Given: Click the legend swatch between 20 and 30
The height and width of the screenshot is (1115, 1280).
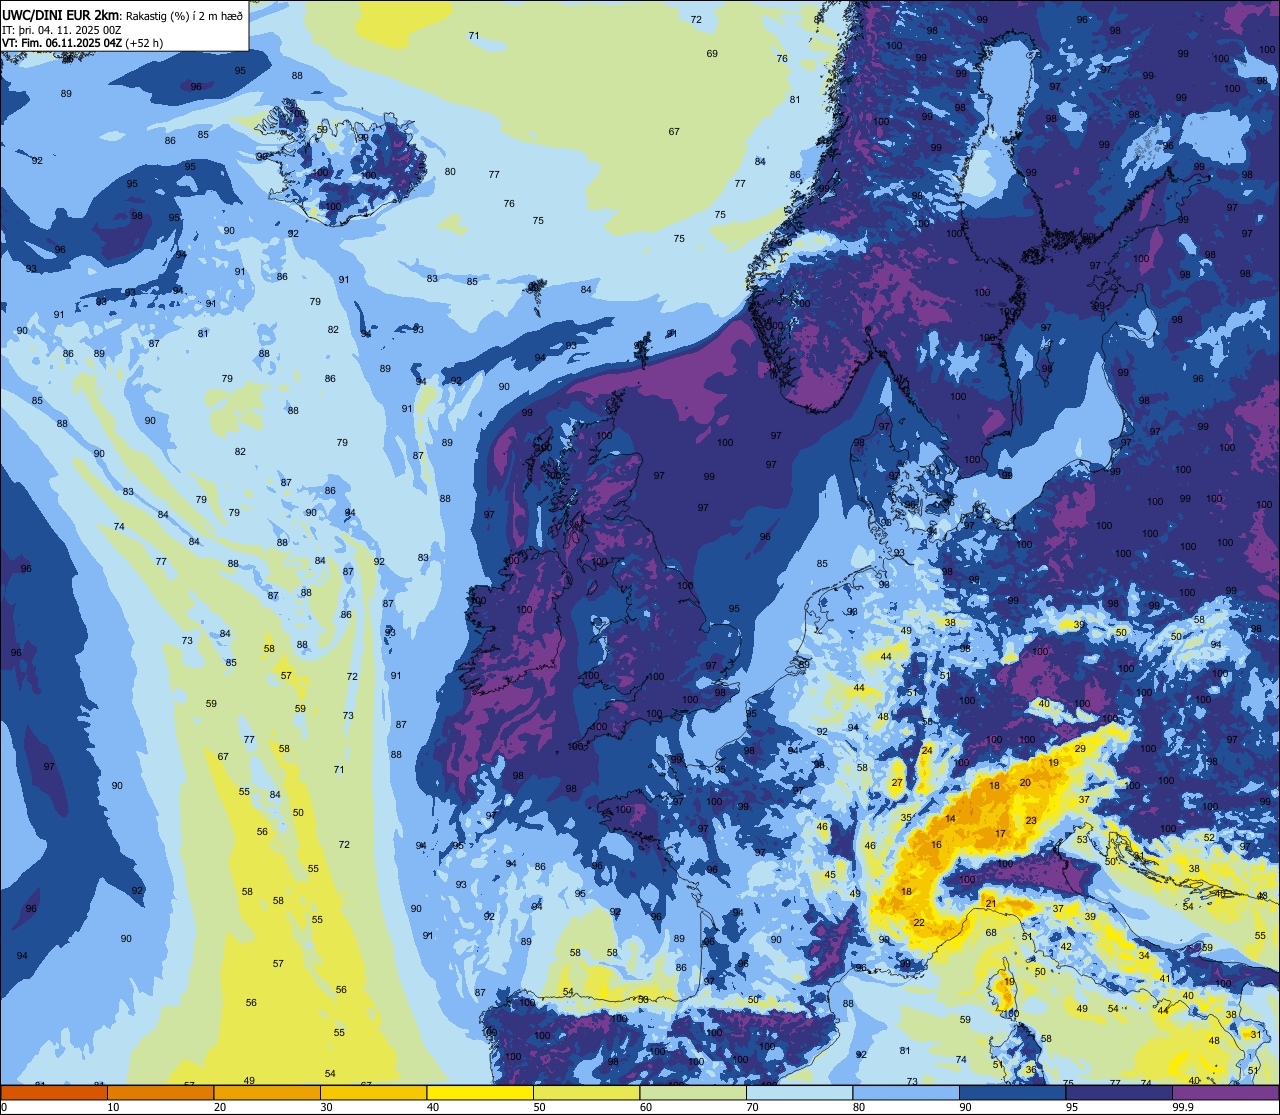Looking at the screenshot, I should 267,1092.
